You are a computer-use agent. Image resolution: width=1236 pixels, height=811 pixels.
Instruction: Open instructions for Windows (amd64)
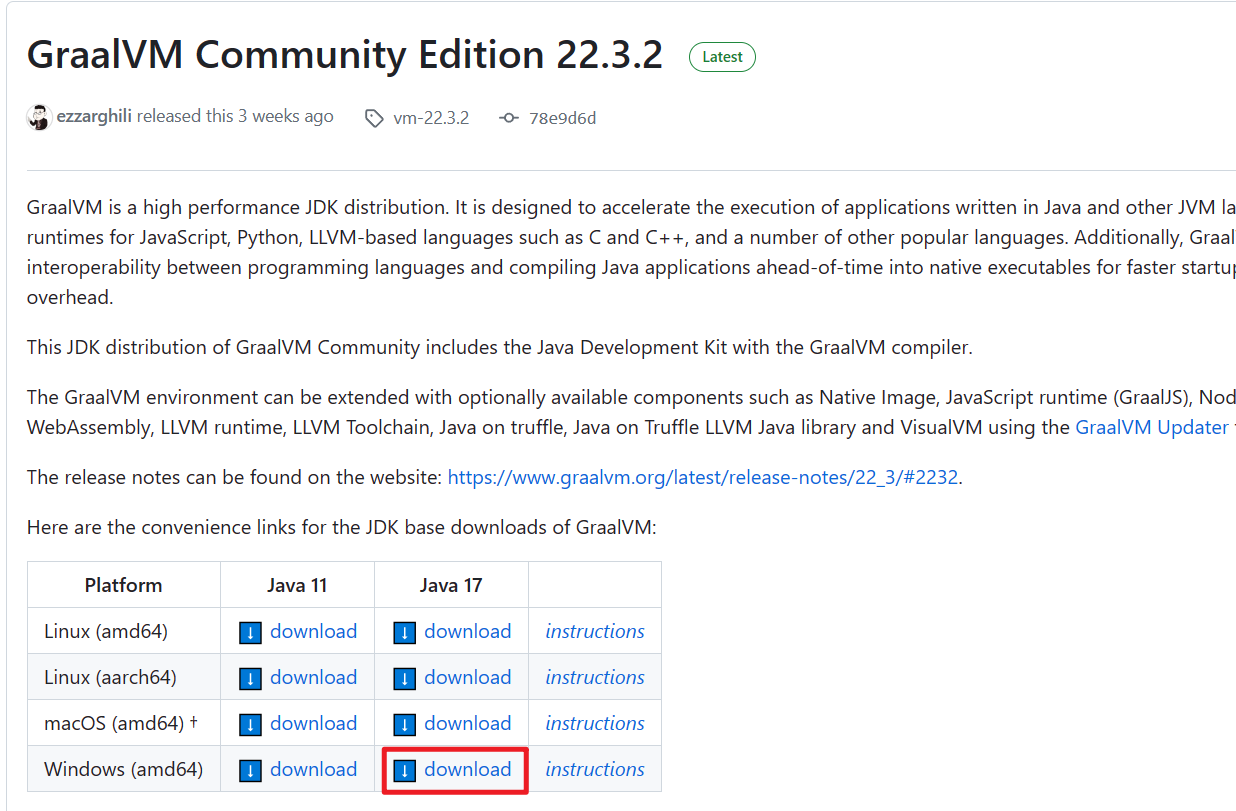[595, 769]
